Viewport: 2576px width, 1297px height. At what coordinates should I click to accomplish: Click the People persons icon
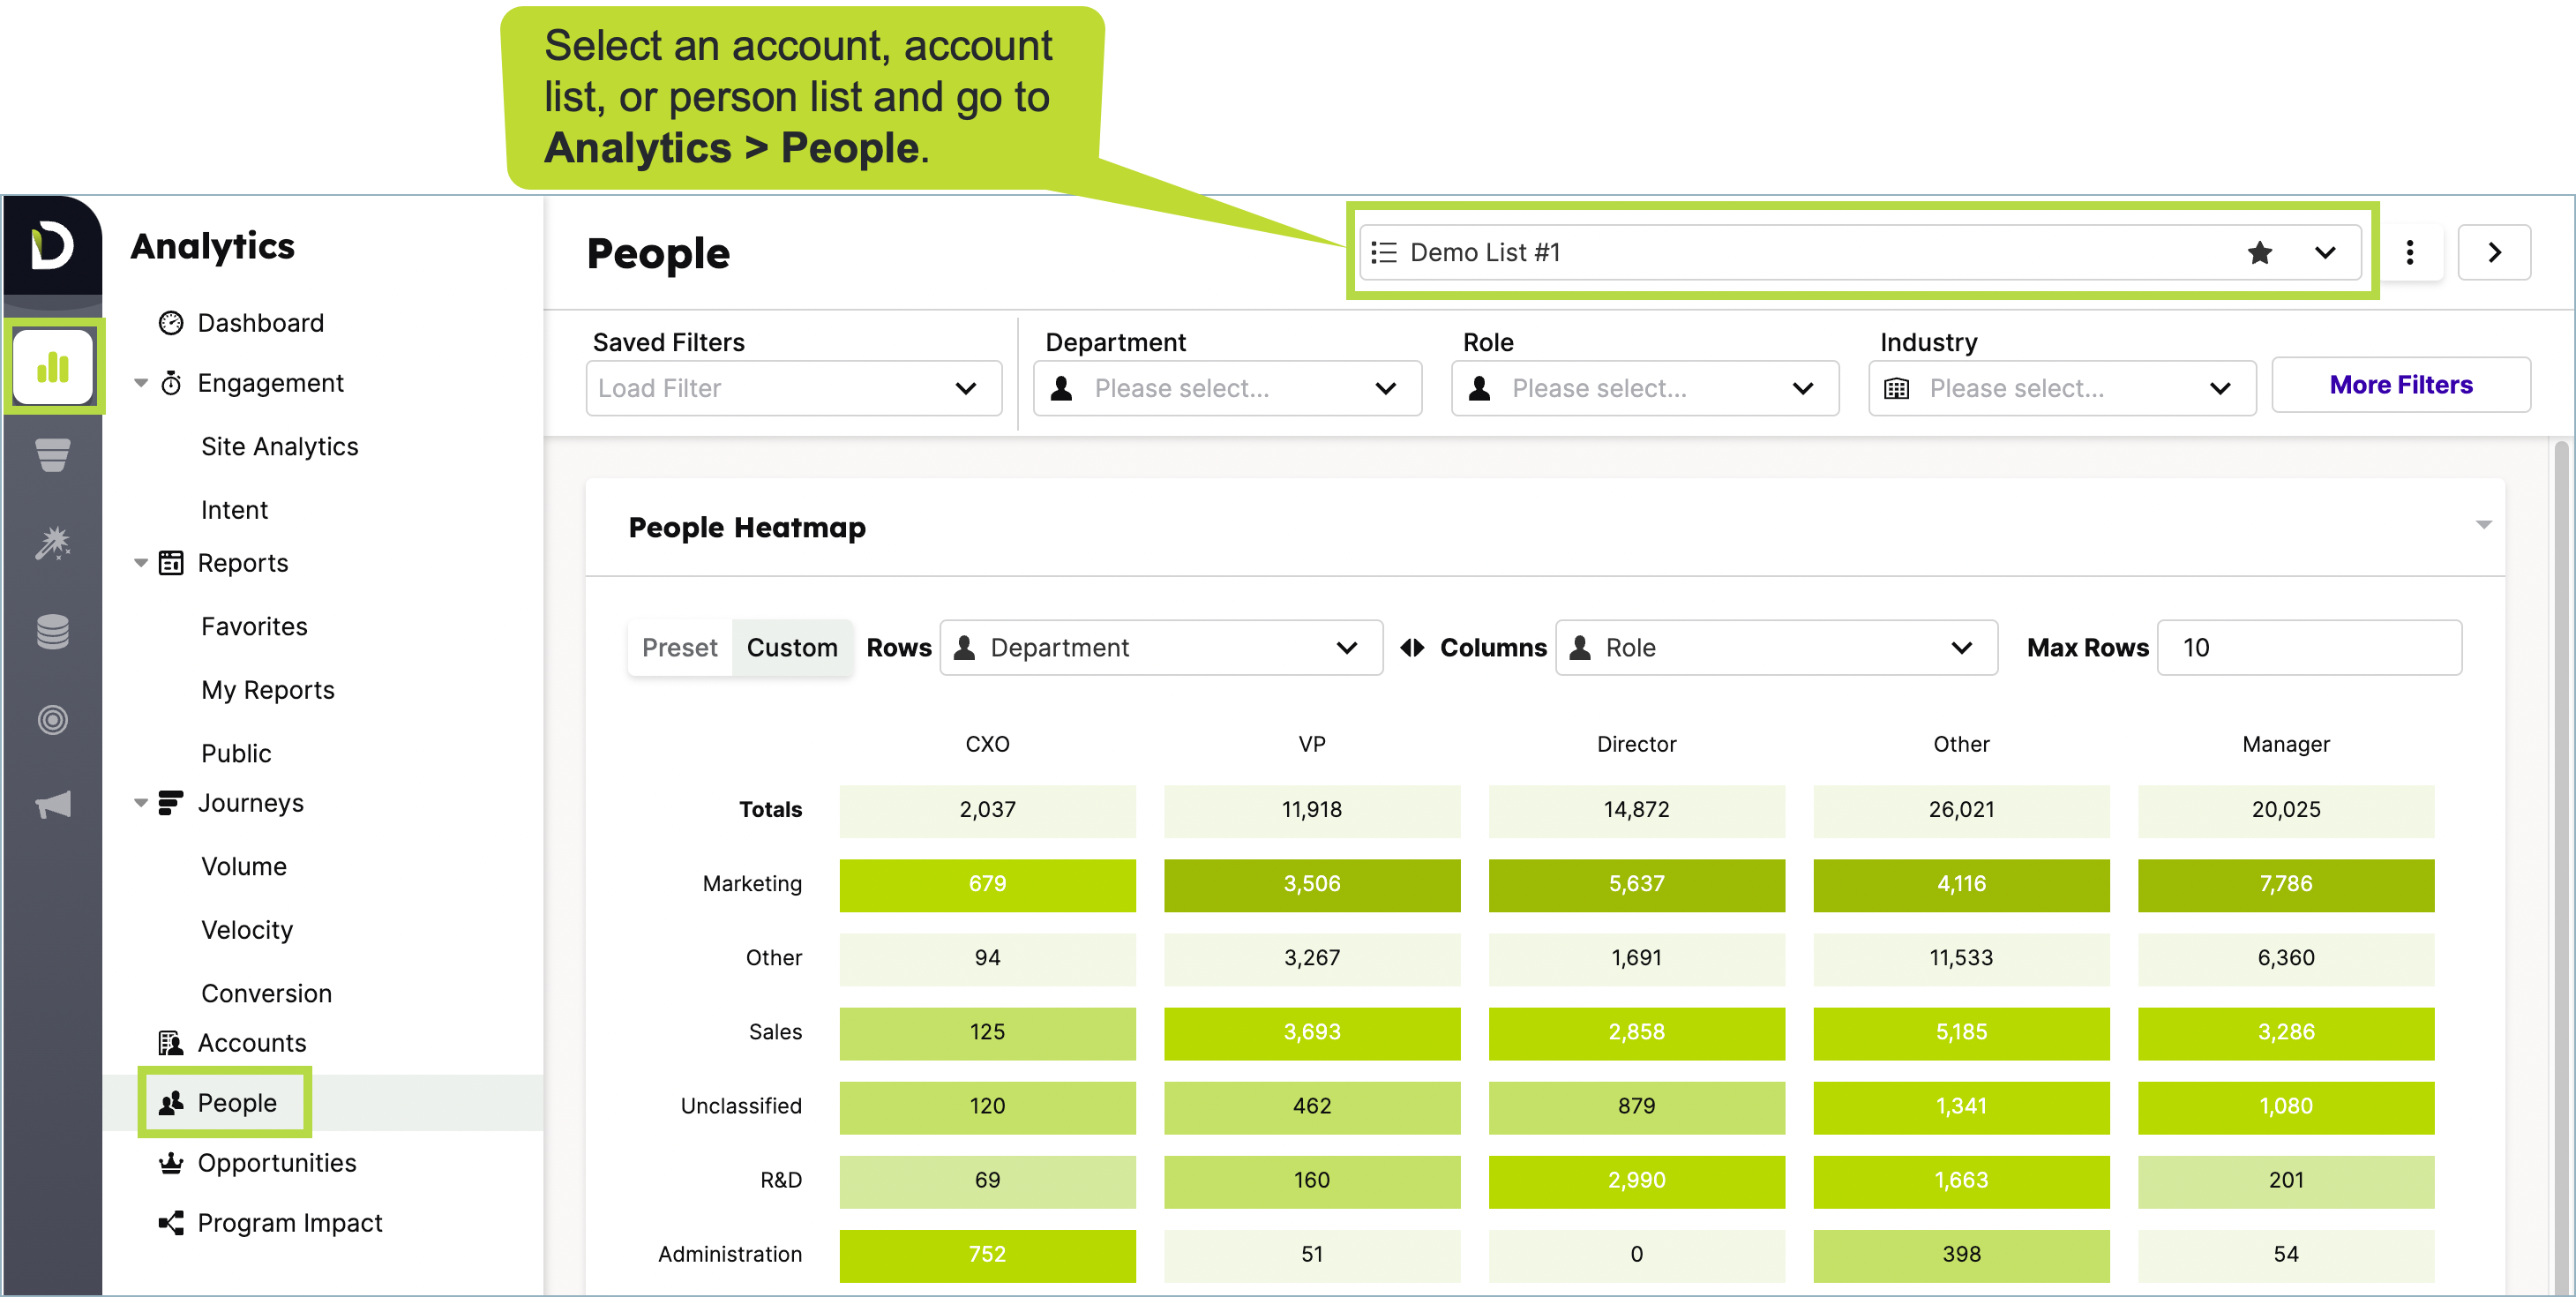point(171,1103)
